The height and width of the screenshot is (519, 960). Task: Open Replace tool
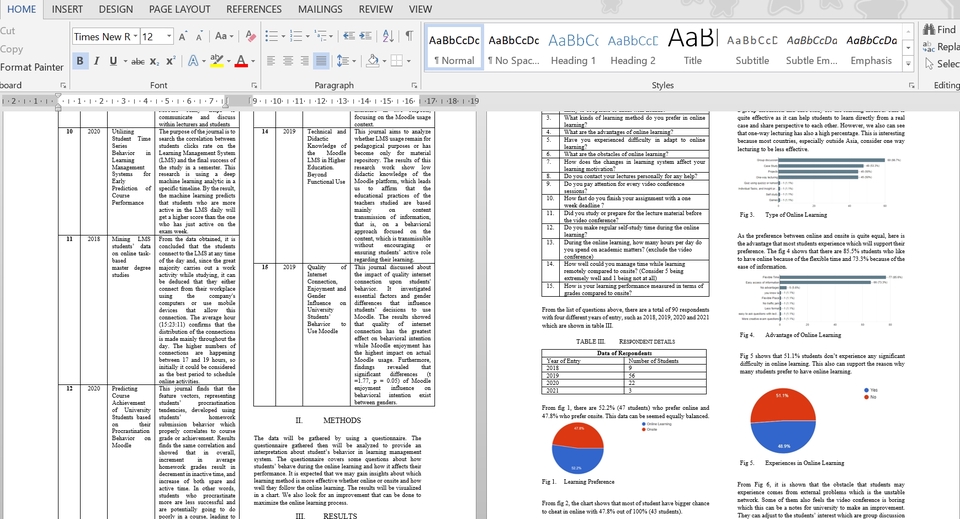point(940,47)
